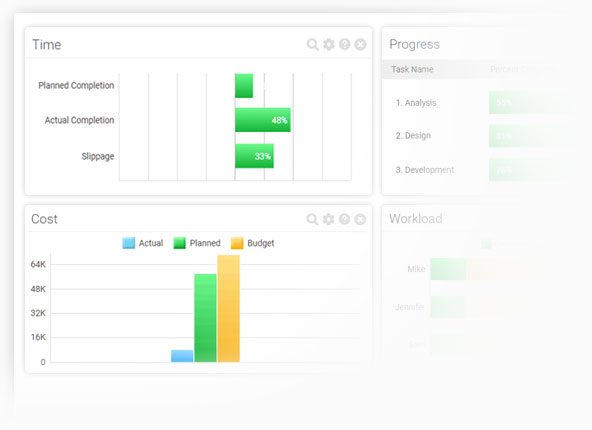592x430 pixels.
Task: Toggle the Actual series in Cost legend
Action: click(143, 243)
